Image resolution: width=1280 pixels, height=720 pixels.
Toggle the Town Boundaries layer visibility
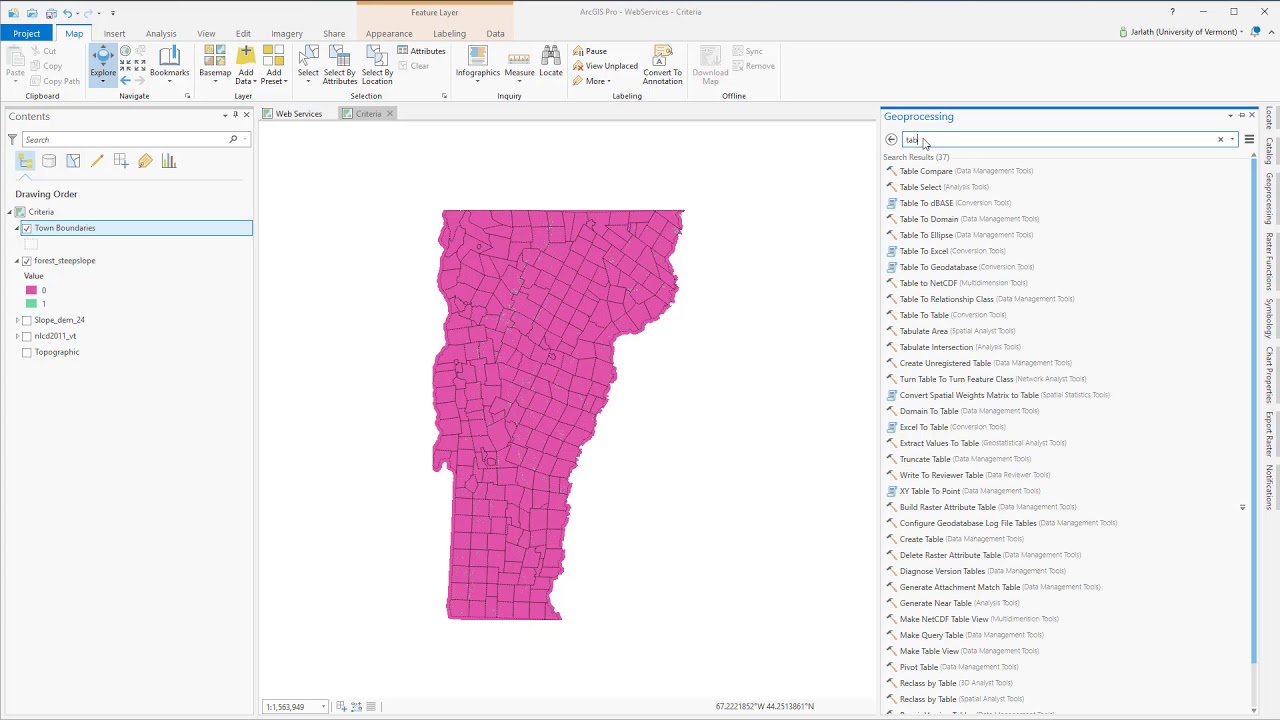pos(27,228)
